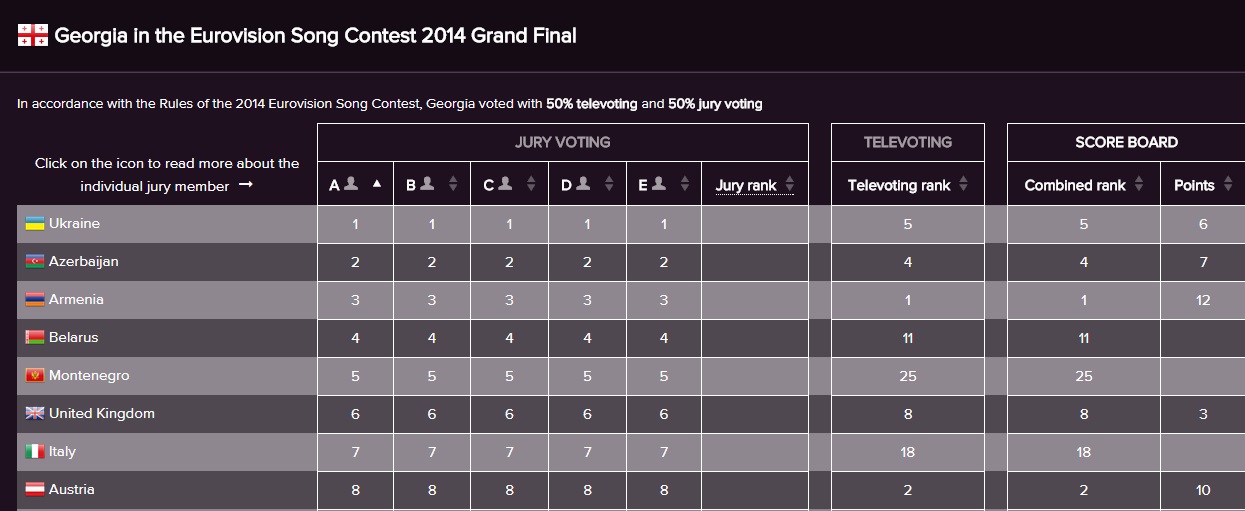Image resolution: width=1245 pixels, height=511 pixels.
Task: Click the United Kingdom flag icon
Action: [36, 414]
